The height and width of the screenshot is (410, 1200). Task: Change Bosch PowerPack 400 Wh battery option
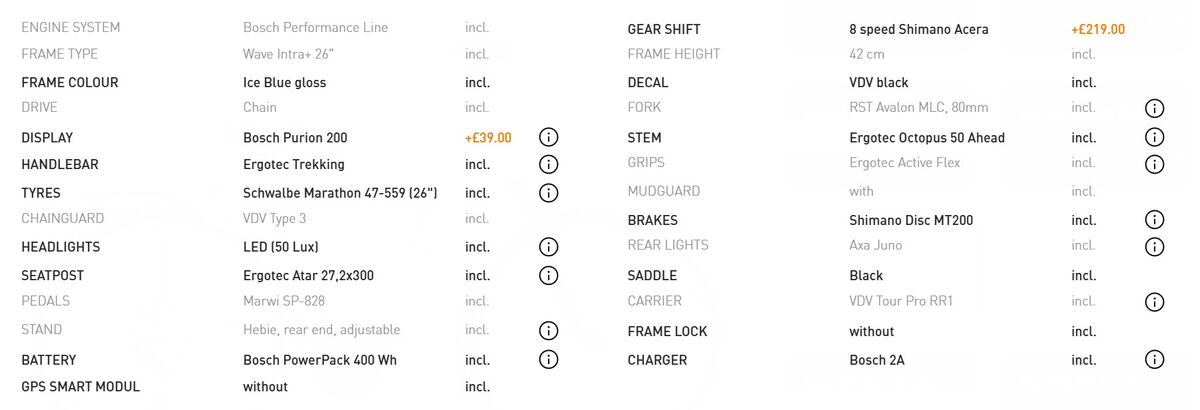pos(319,360)
